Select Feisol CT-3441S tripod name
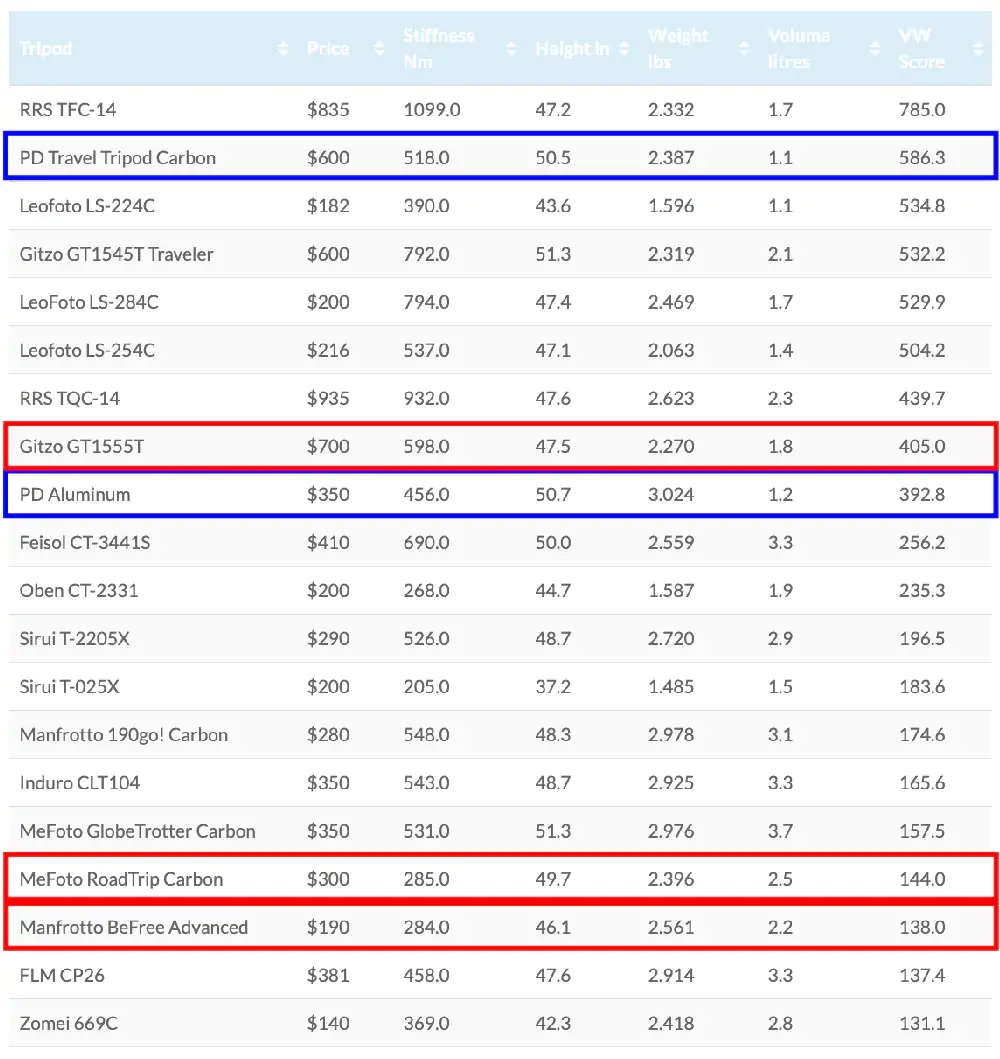 click(84, 542)
